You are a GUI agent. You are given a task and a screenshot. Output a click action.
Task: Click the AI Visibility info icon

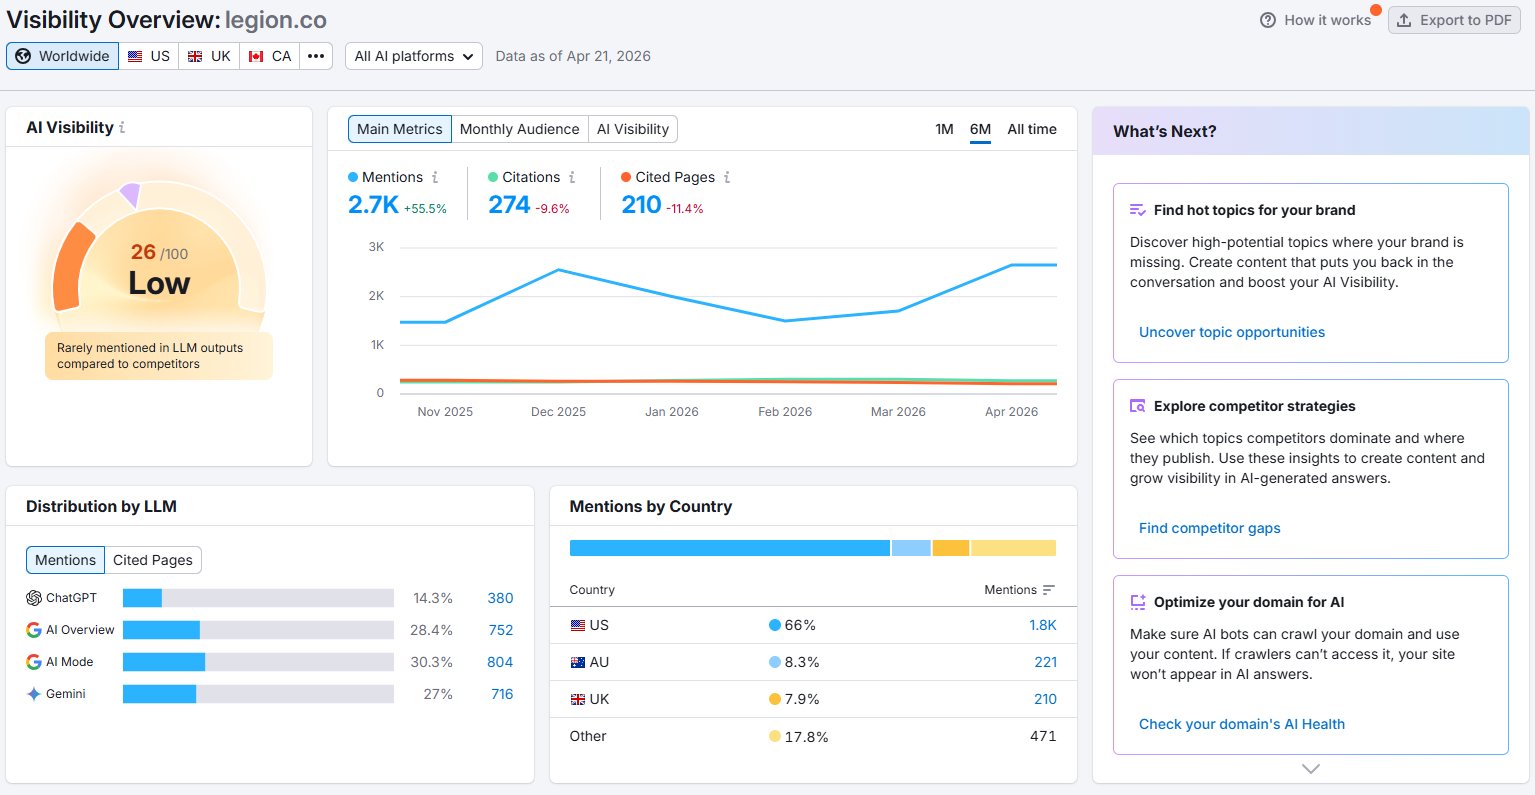pyautogui.click(x=122, y=128)
